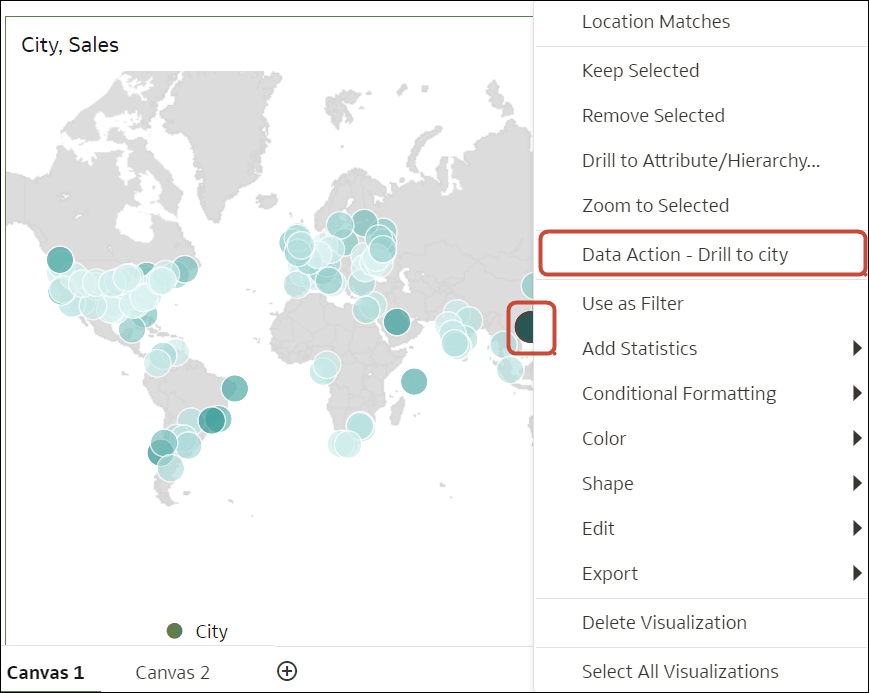Choose "Use as Filter"

coord(632,303)
